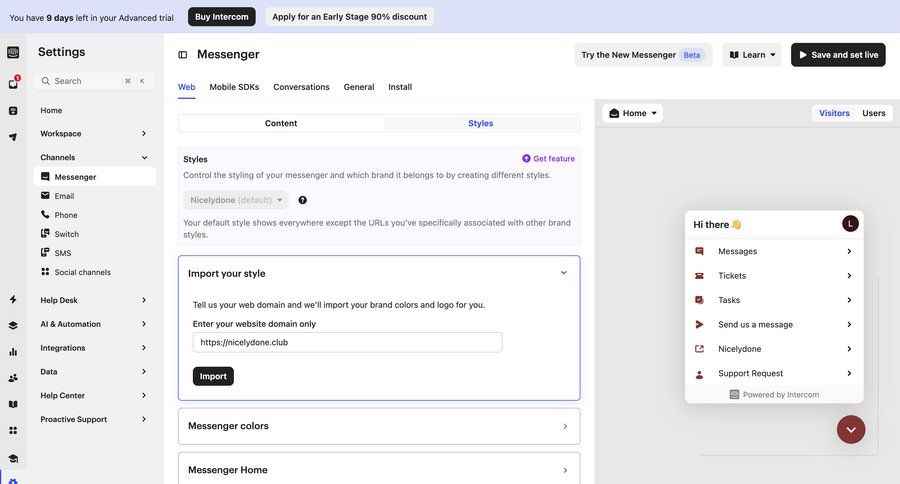Viewport: 900px width, 484px height.
Task: Collapse the Channels settings section
Action: click(x=94, y=157)
